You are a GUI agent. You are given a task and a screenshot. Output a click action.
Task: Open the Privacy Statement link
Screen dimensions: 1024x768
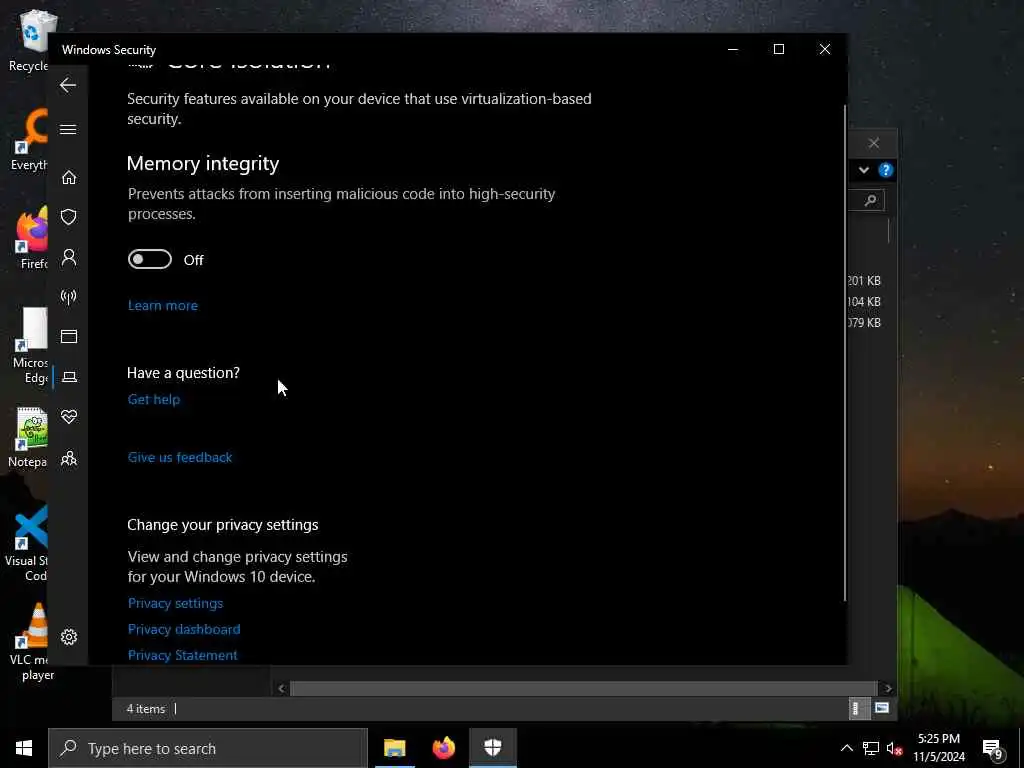tap(183, 655)
